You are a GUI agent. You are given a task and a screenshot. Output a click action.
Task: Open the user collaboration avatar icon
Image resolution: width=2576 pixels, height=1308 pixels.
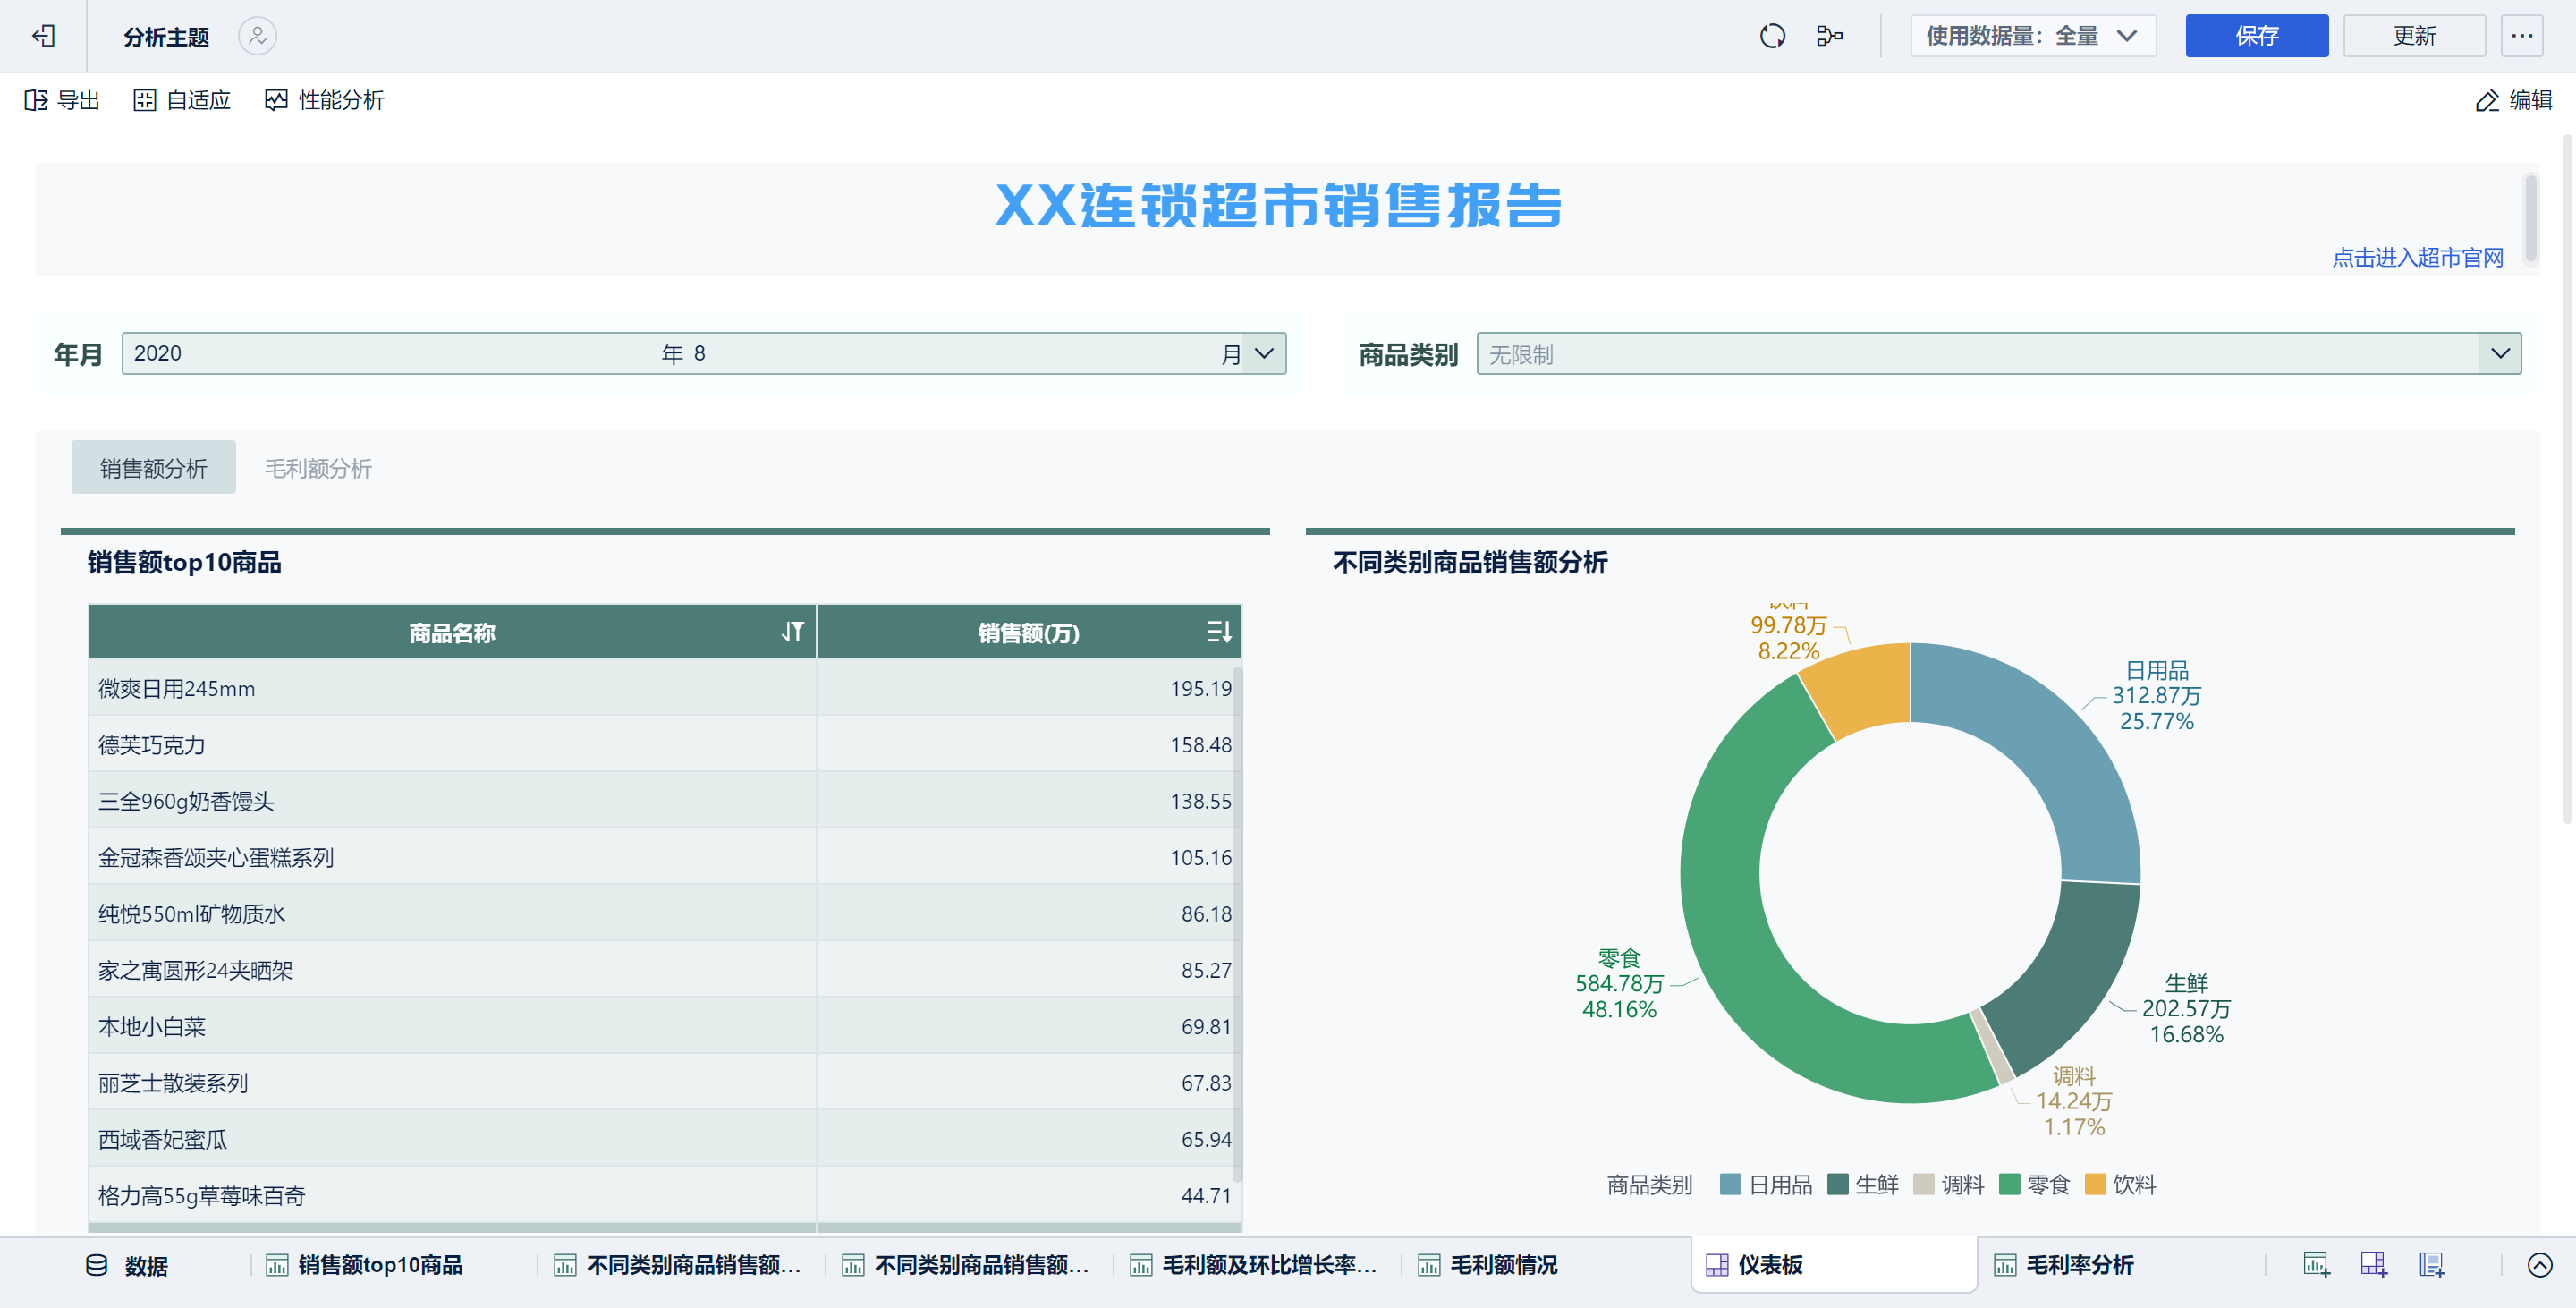point(257,36)
